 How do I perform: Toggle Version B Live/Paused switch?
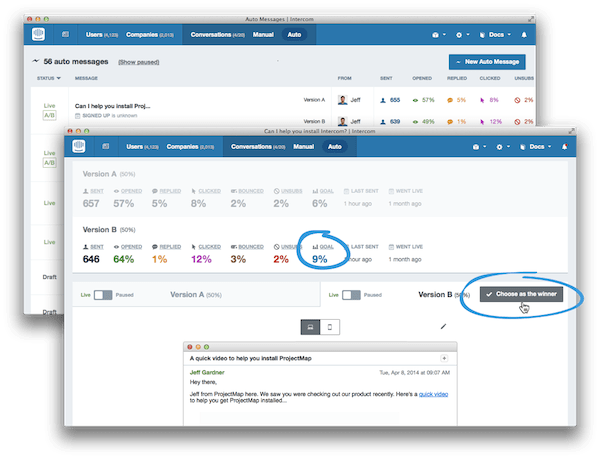tap(351, 295)
